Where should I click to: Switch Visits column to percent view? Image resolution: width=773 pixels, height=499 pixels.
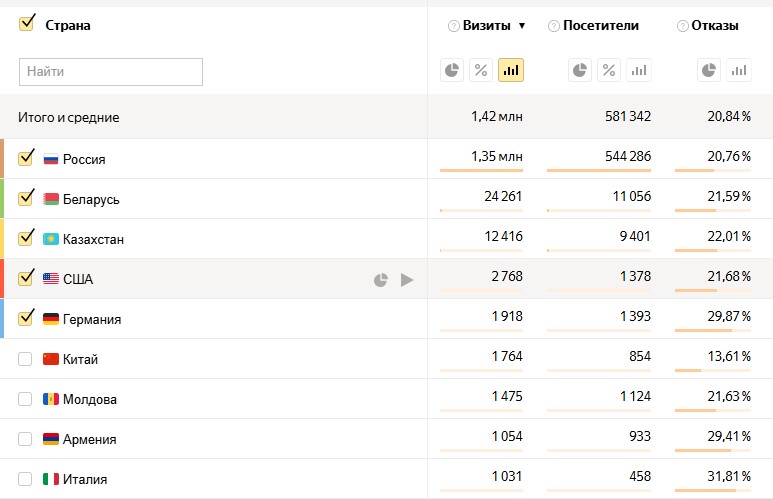(481, 70)
